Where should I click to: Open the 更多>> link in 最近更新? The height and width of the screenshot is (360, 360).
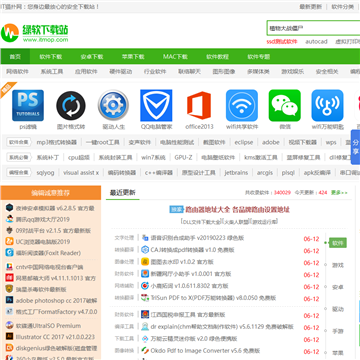[x=339, y=193]
